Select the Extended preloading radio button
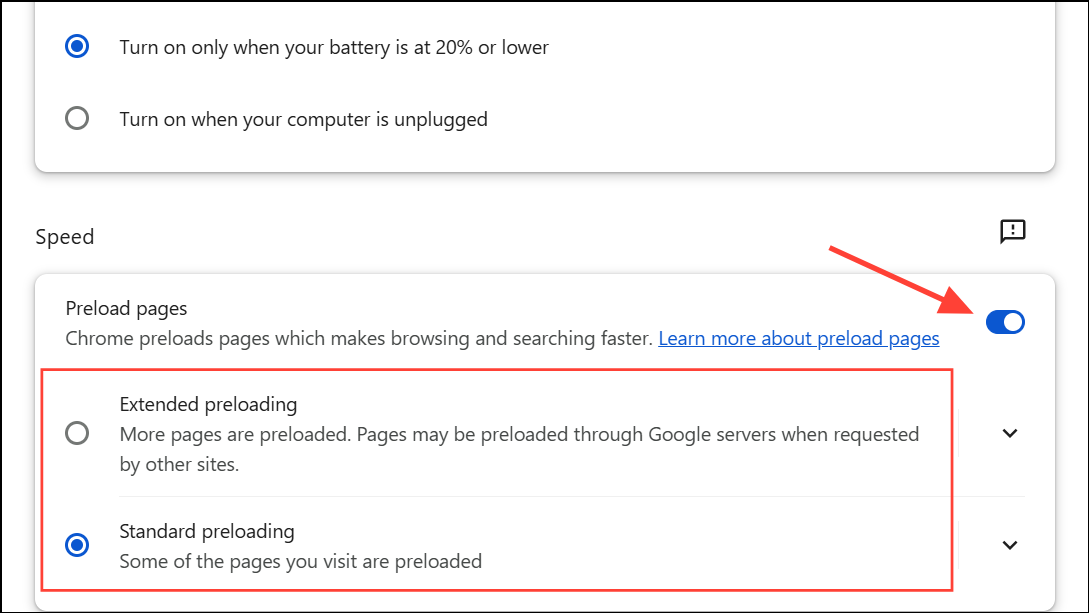Image resolution: width=1089 pixels, height=613 pixels. (77, 433)
